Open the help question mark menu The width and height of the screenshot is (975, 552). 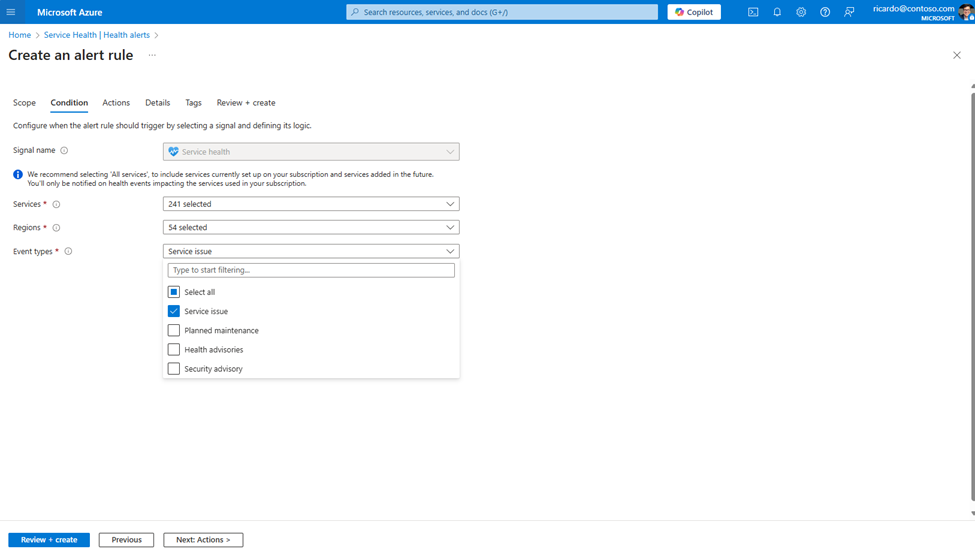click(825, 12)
